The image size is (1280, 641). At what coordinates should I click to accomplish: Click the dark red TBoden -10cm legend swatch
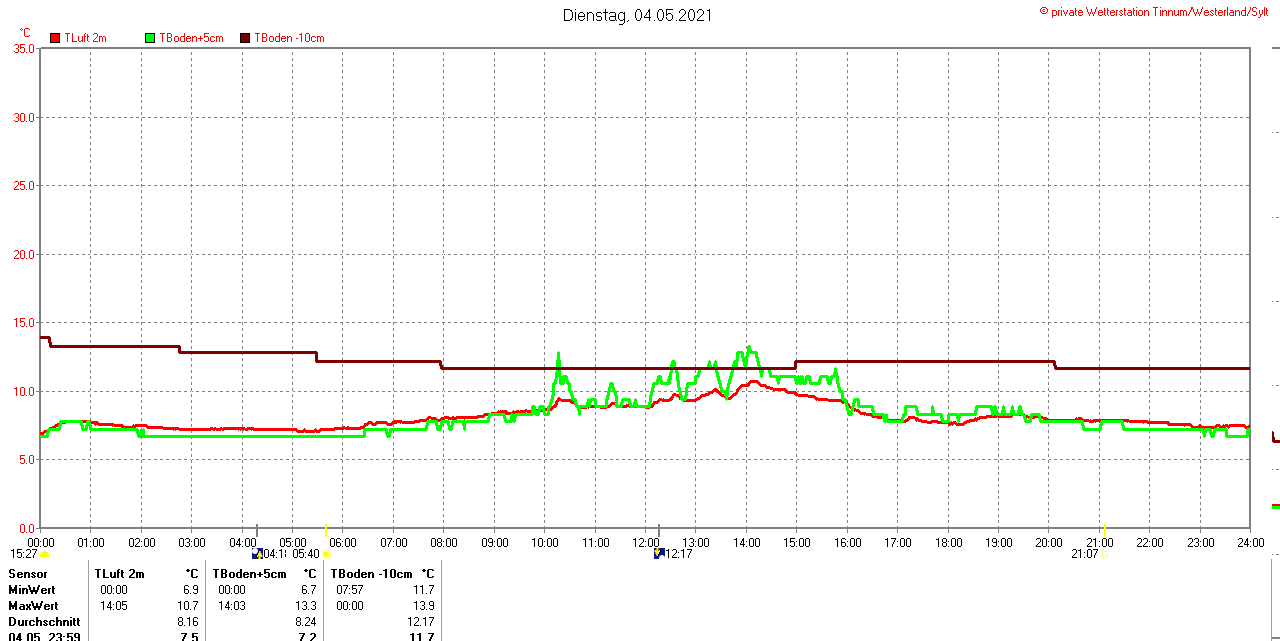point(245,38)
